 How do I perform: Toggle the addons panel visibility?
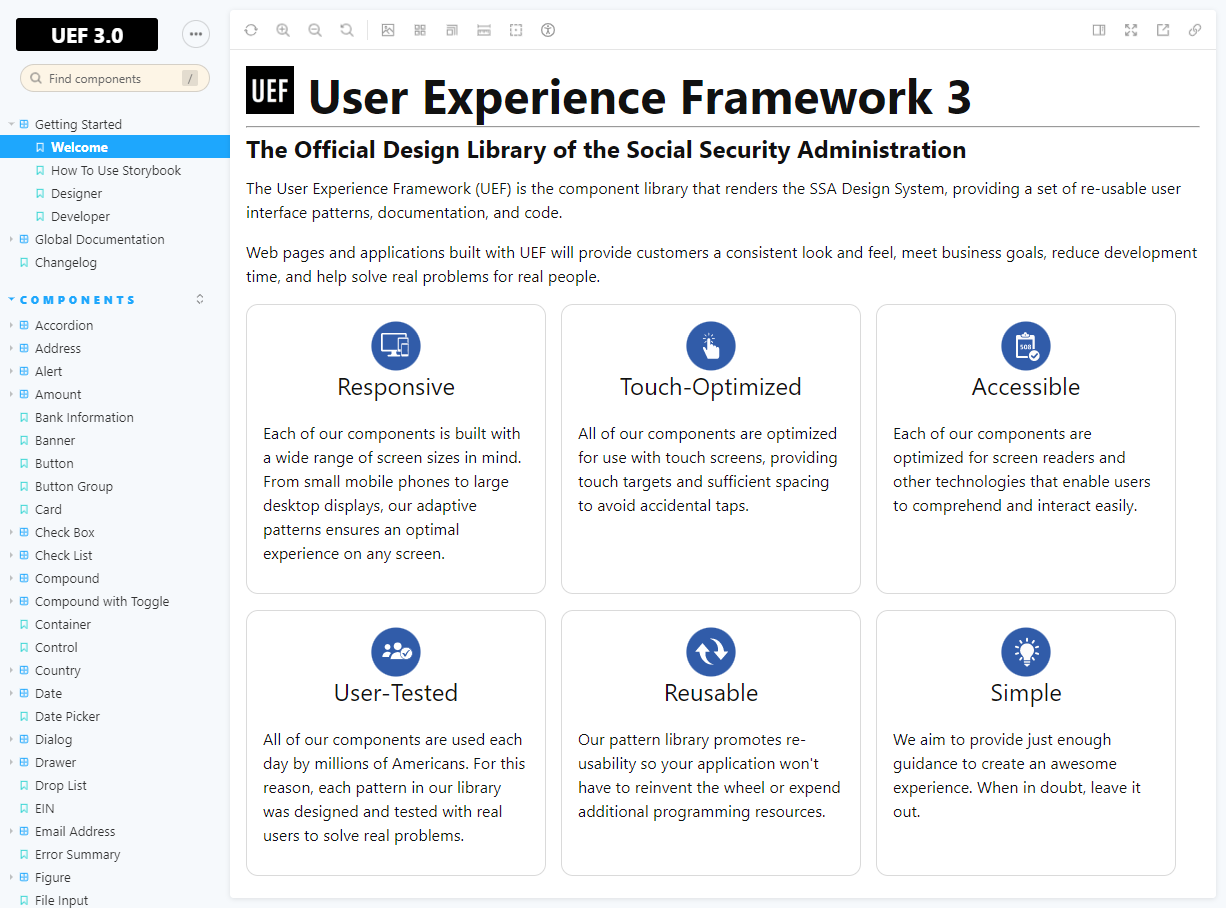coord(1099,30)
